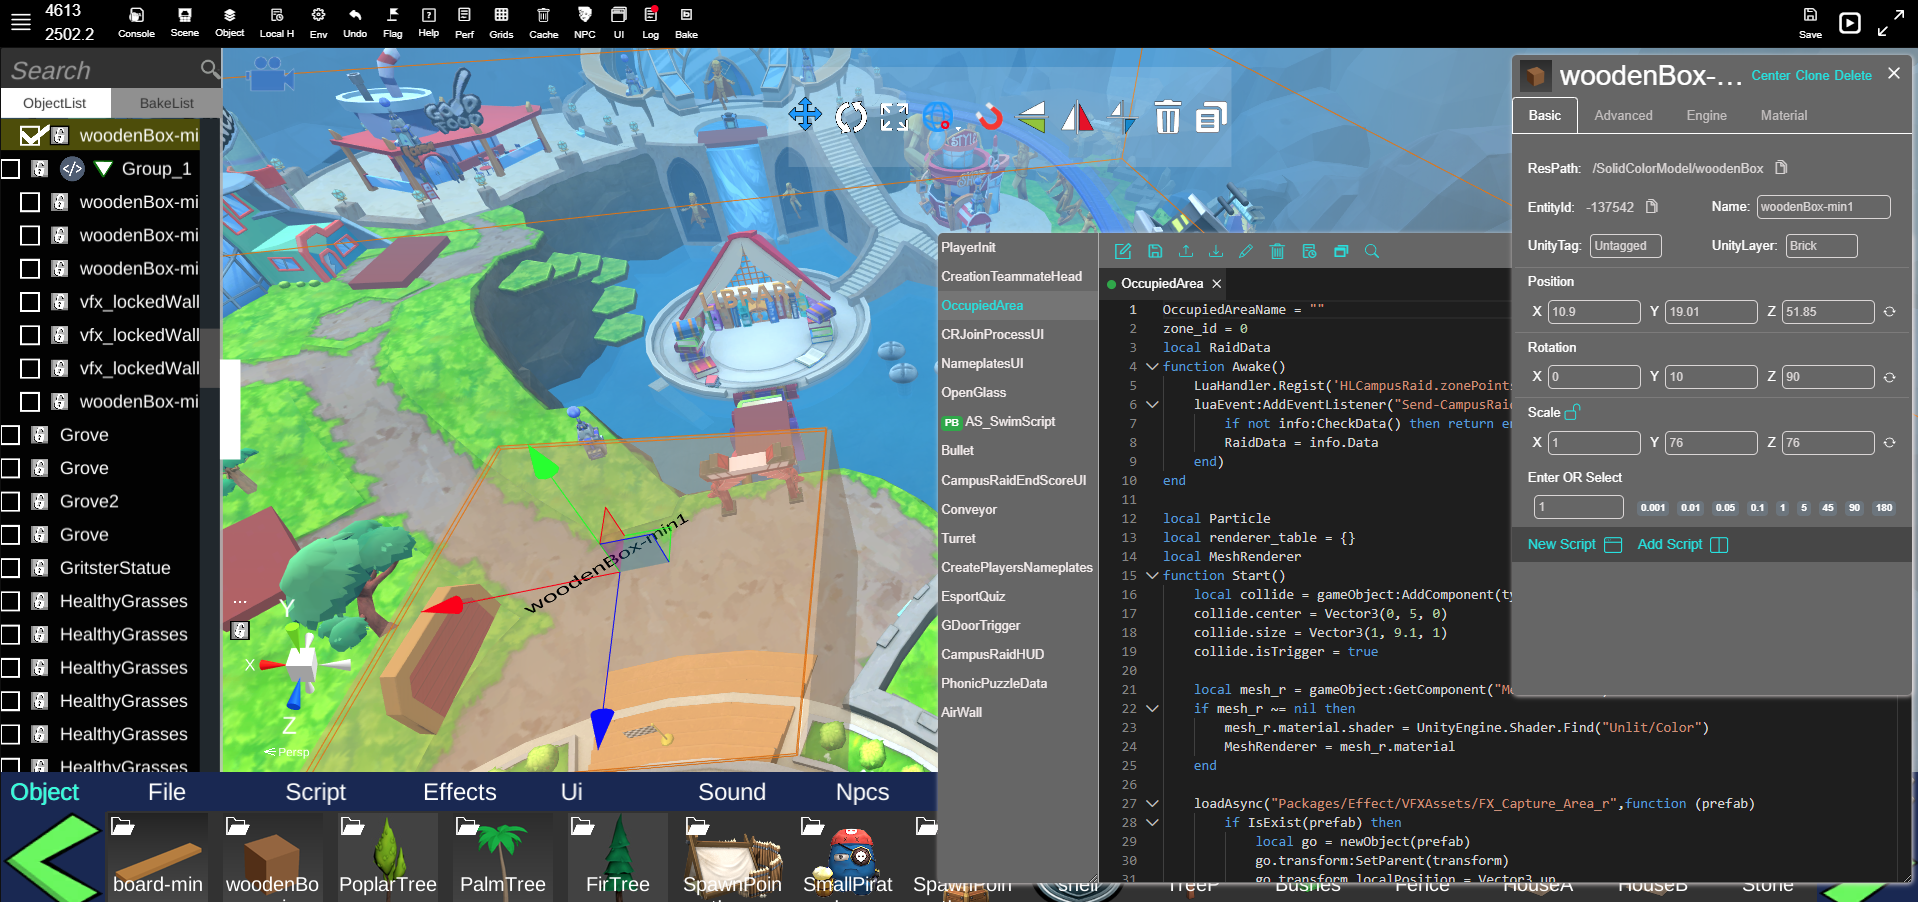The height and width of the screenshot is (902, 1918).
Task: Open the Advanced tab in inspector
Action: [1622, 116]
